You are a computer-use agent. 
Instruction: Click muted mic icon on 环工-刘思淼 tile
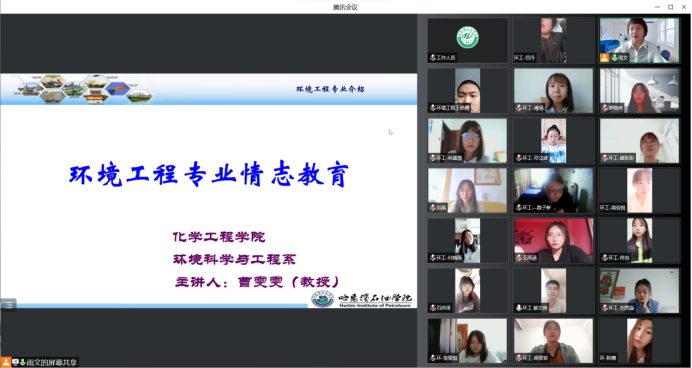pos(605,308)
